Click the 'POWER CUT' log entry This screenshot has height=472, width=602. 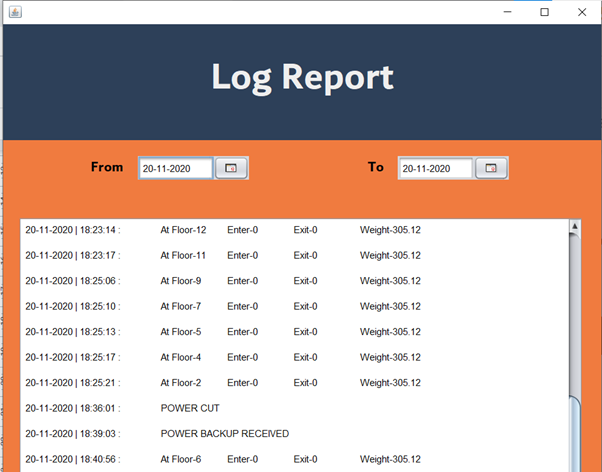(190, 408)
